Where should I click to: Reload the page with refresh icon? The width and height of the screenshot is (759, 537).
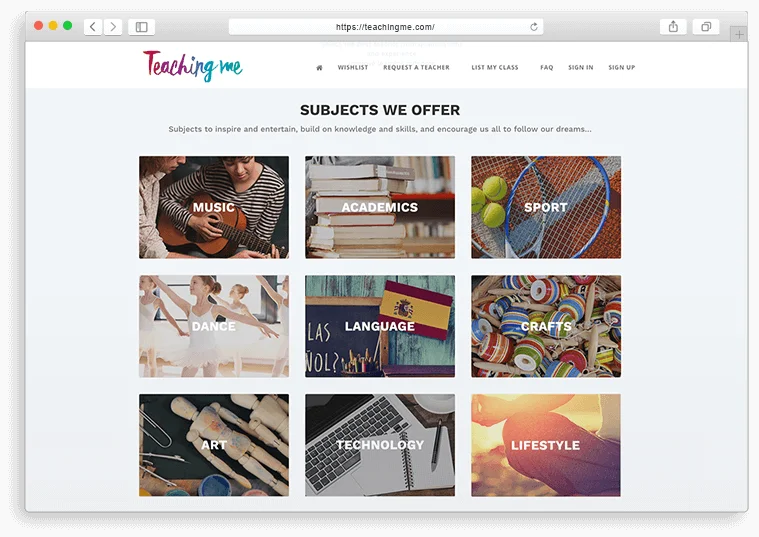[x=534, y=27]
